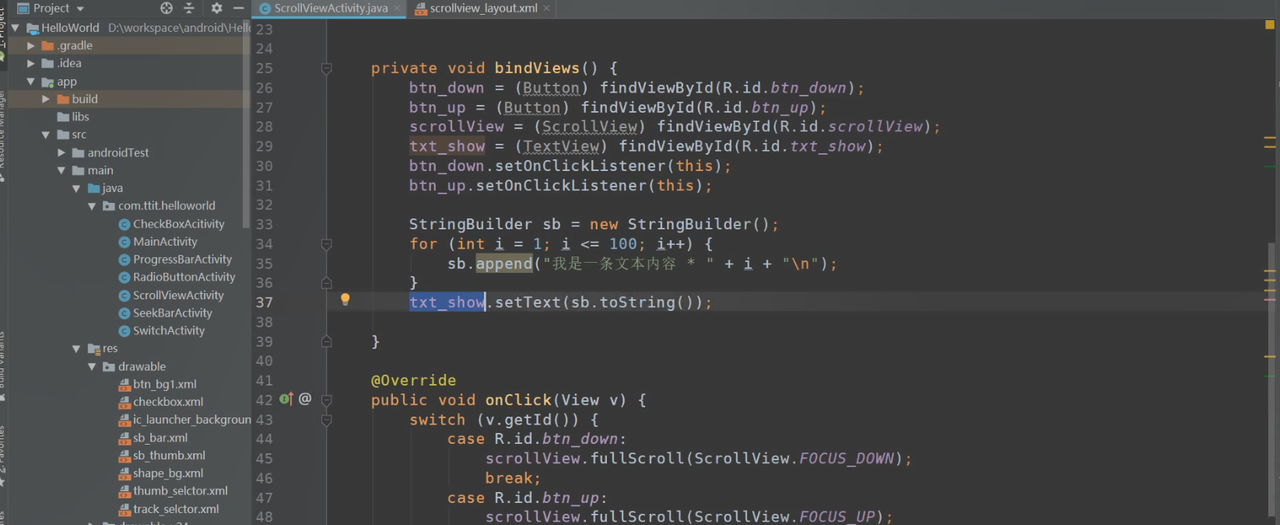The image size is (1280, 525).
Task: Click the implements-method gutter icon at line 42
Action: (285, 399)
